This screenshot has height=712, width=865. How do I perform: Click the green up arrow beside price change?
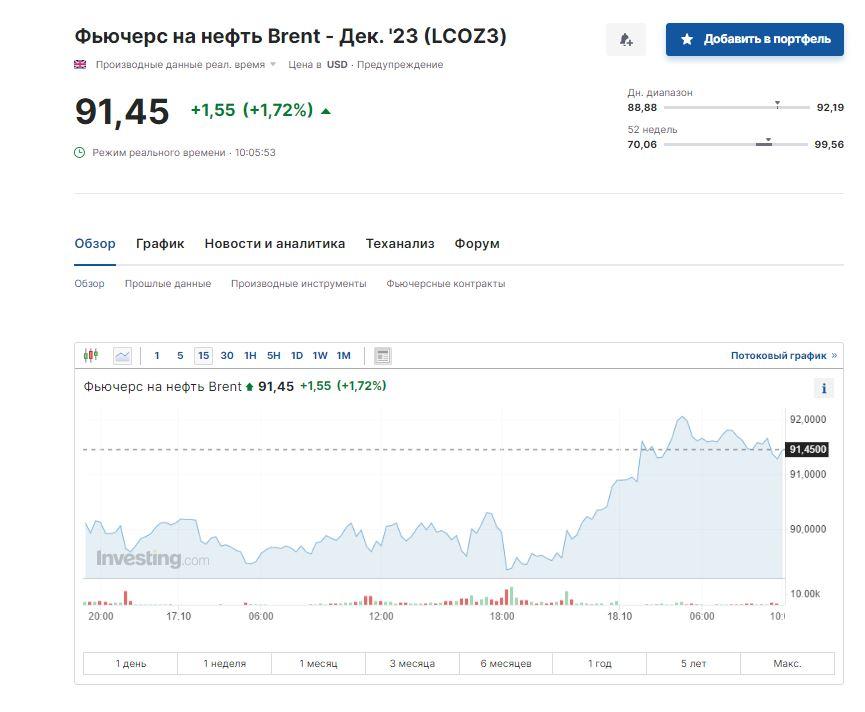point(325,111)
